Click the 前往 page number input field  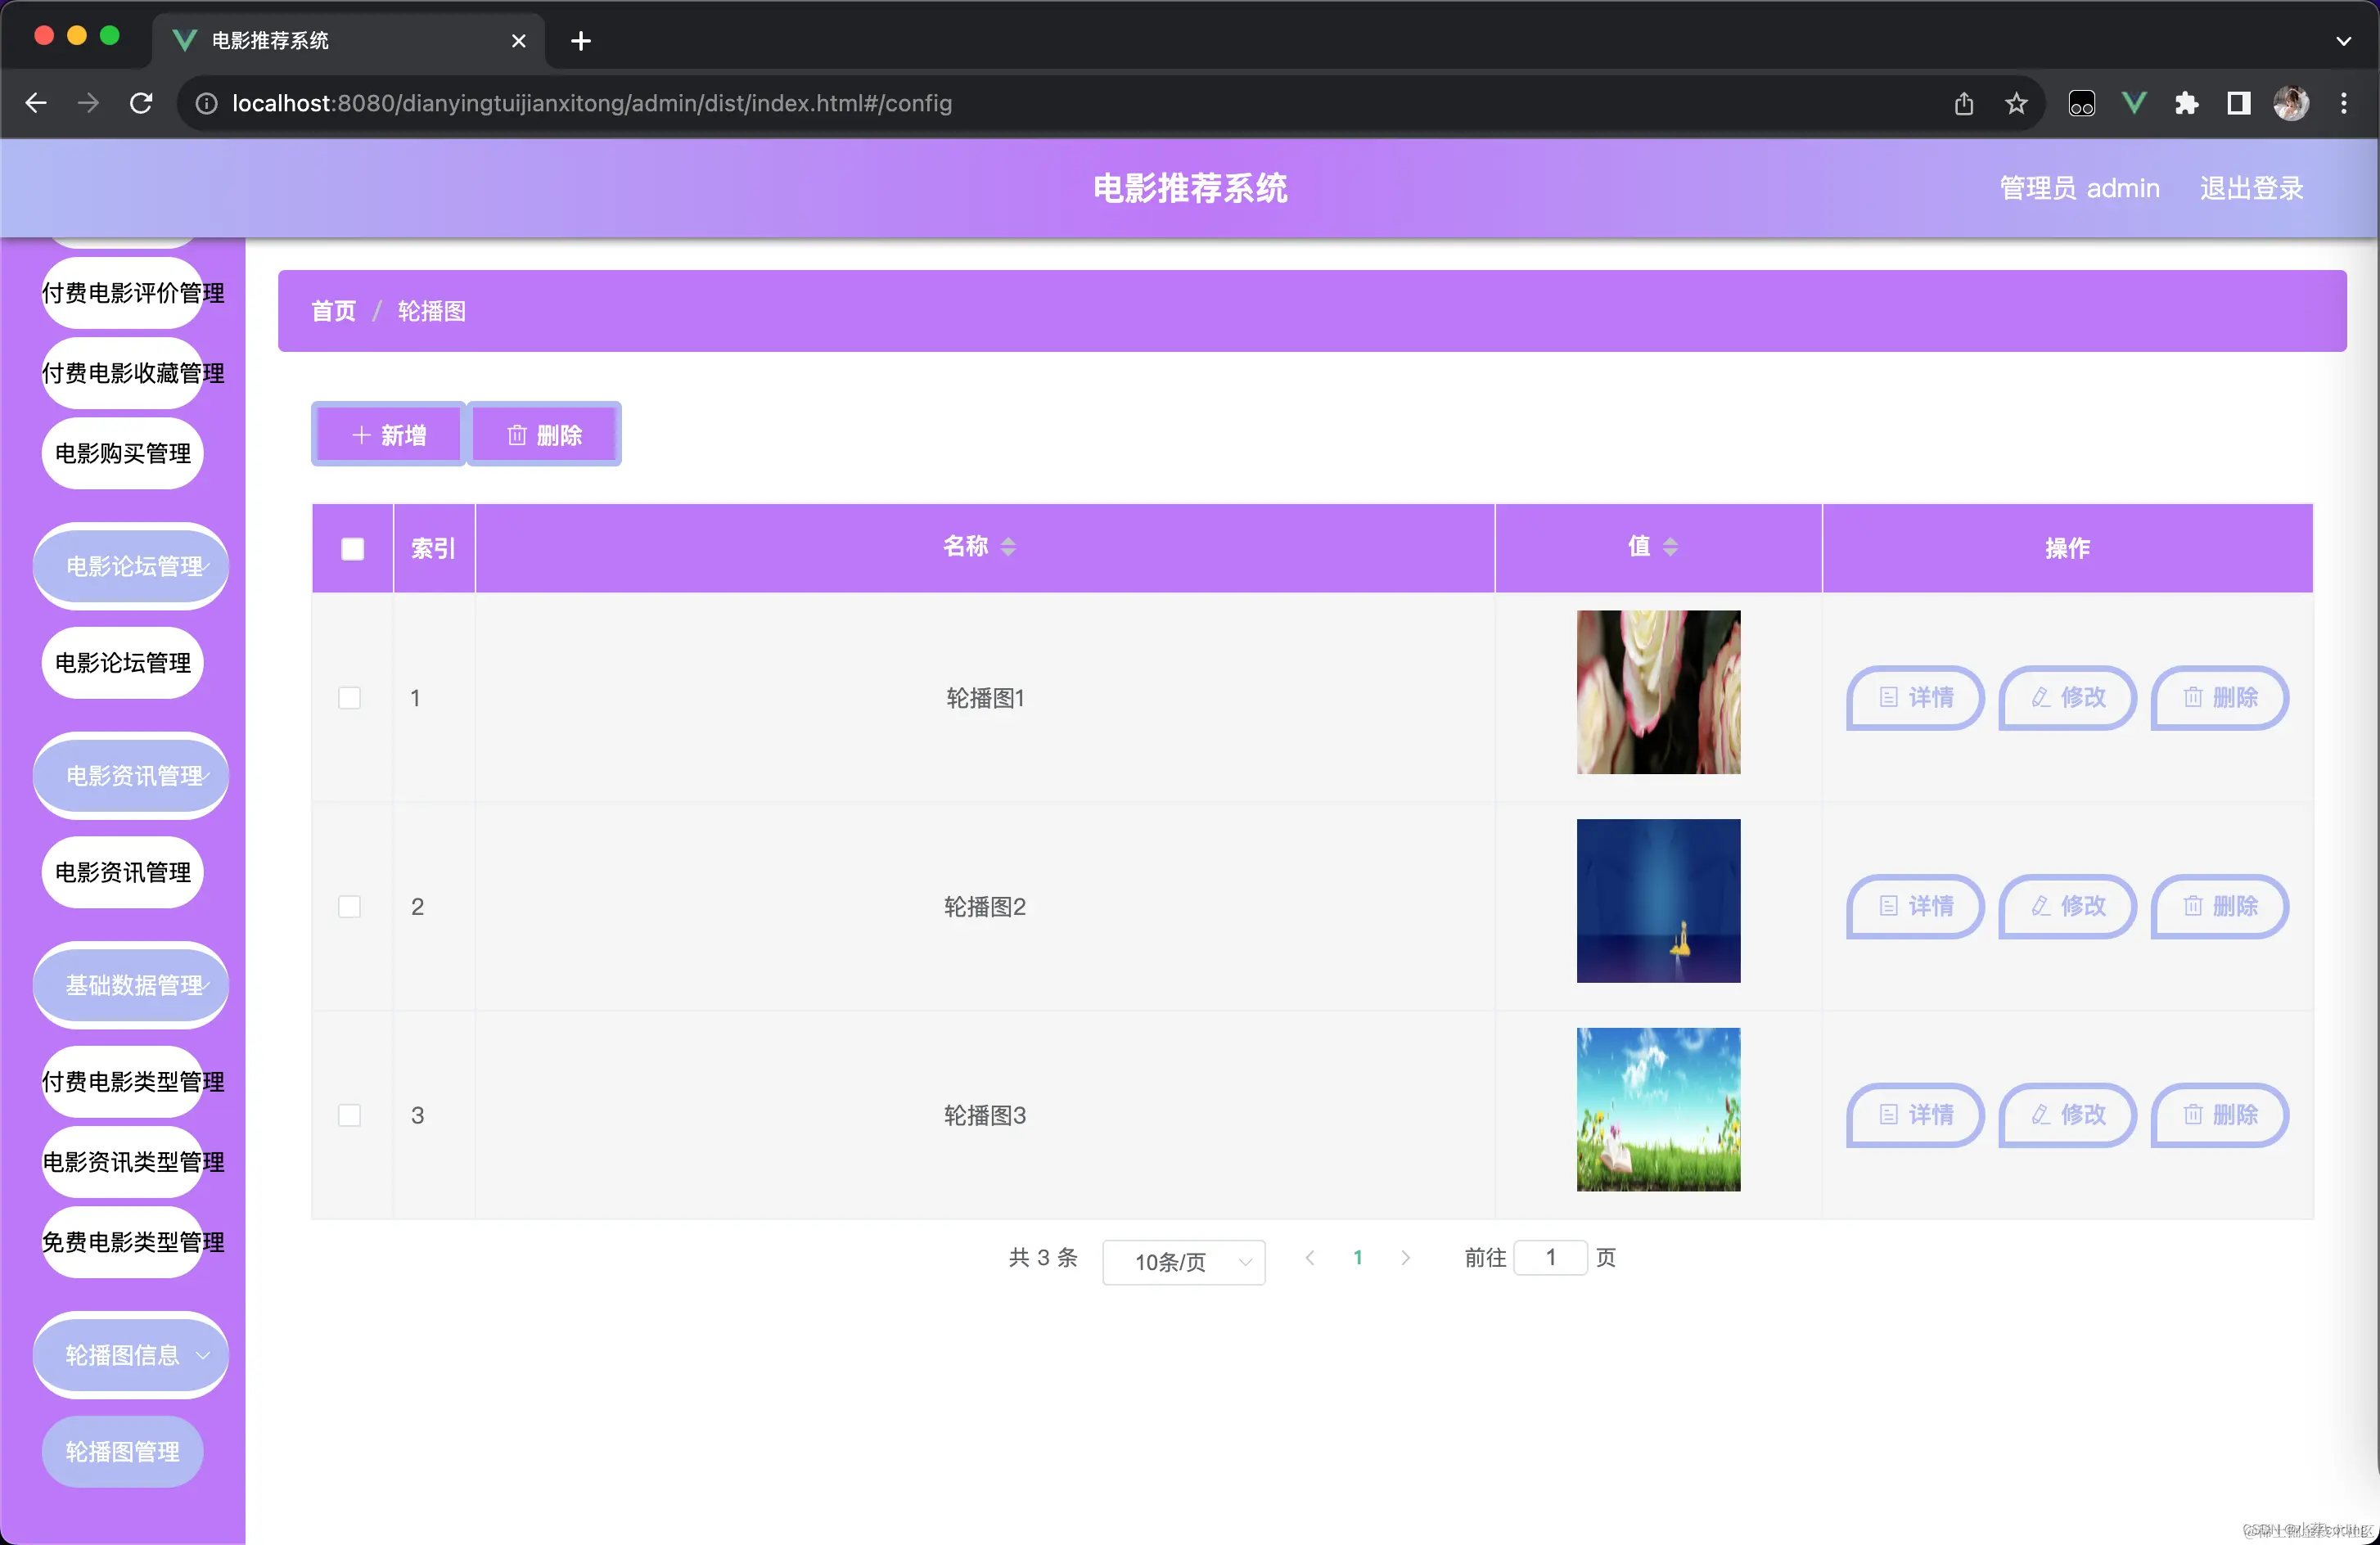pyautogui.click(x=1550, y=1258)
